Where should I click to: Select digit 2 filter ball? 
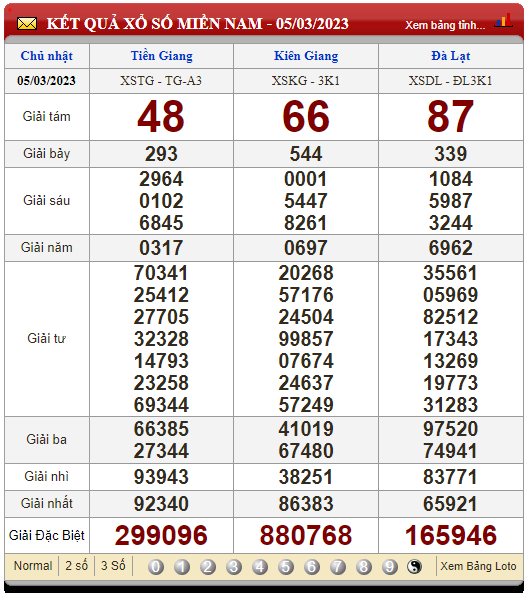coord(208,567)
